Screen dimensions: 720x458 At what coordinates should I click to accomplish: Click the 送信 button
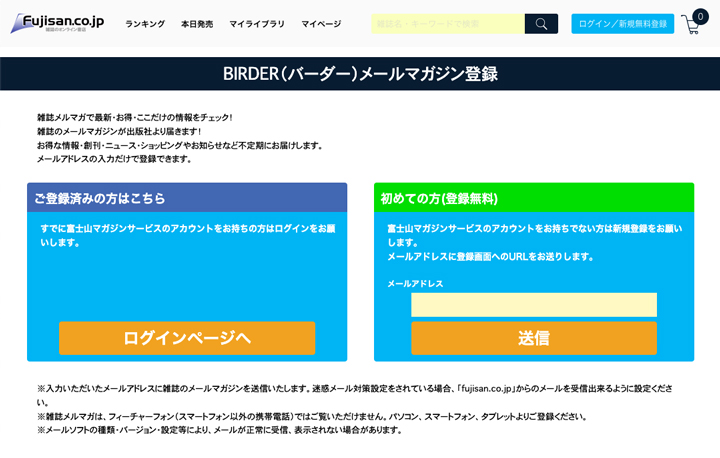[534, 338]
